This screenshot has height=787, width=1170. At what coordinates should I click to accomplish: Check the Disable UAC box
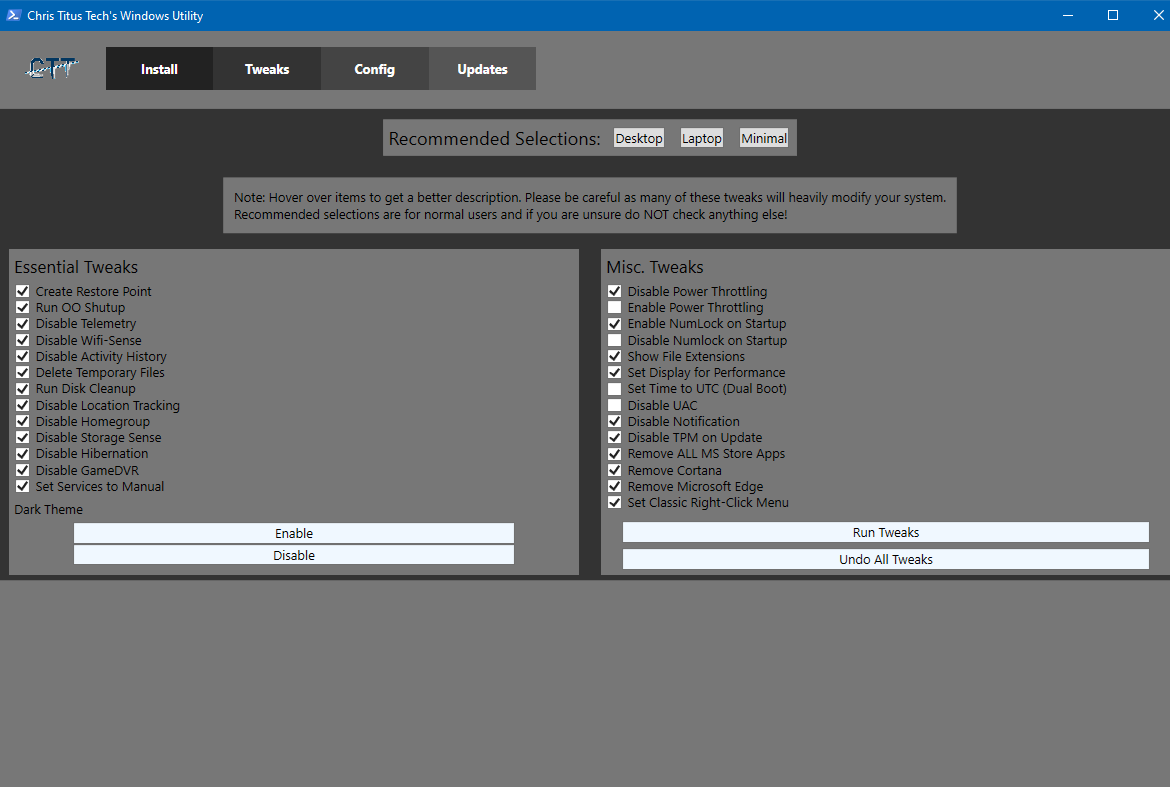click(614, 405)
